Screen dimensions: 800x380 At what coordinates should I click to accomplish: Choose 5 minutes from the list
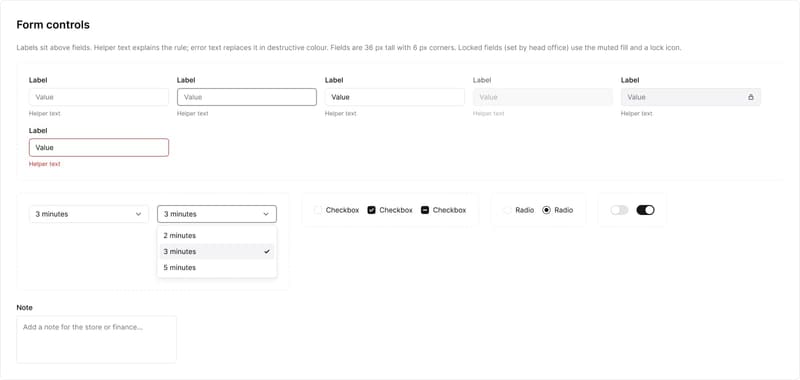coord(217,268)
